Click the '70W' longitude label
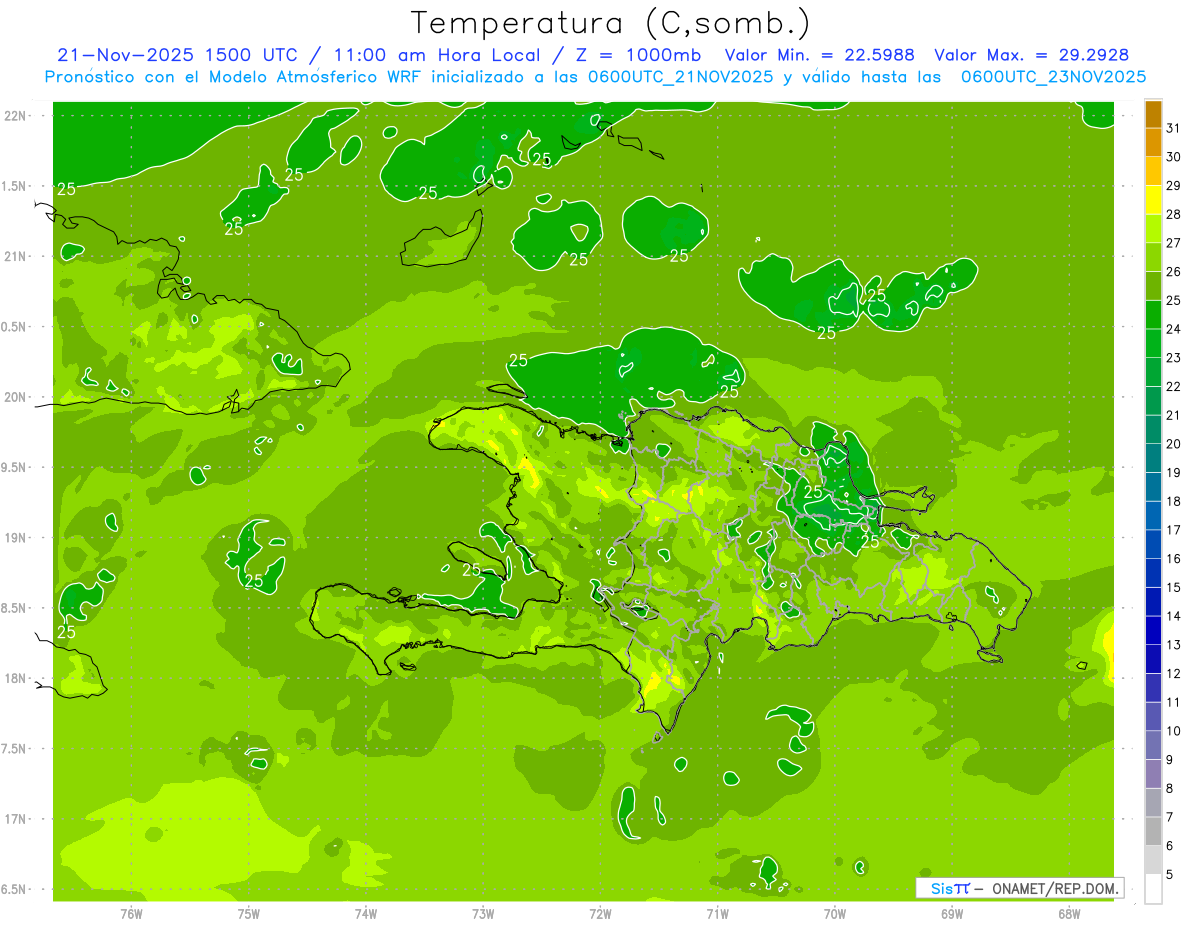The image size is (1200, 927). pos(835,913)
